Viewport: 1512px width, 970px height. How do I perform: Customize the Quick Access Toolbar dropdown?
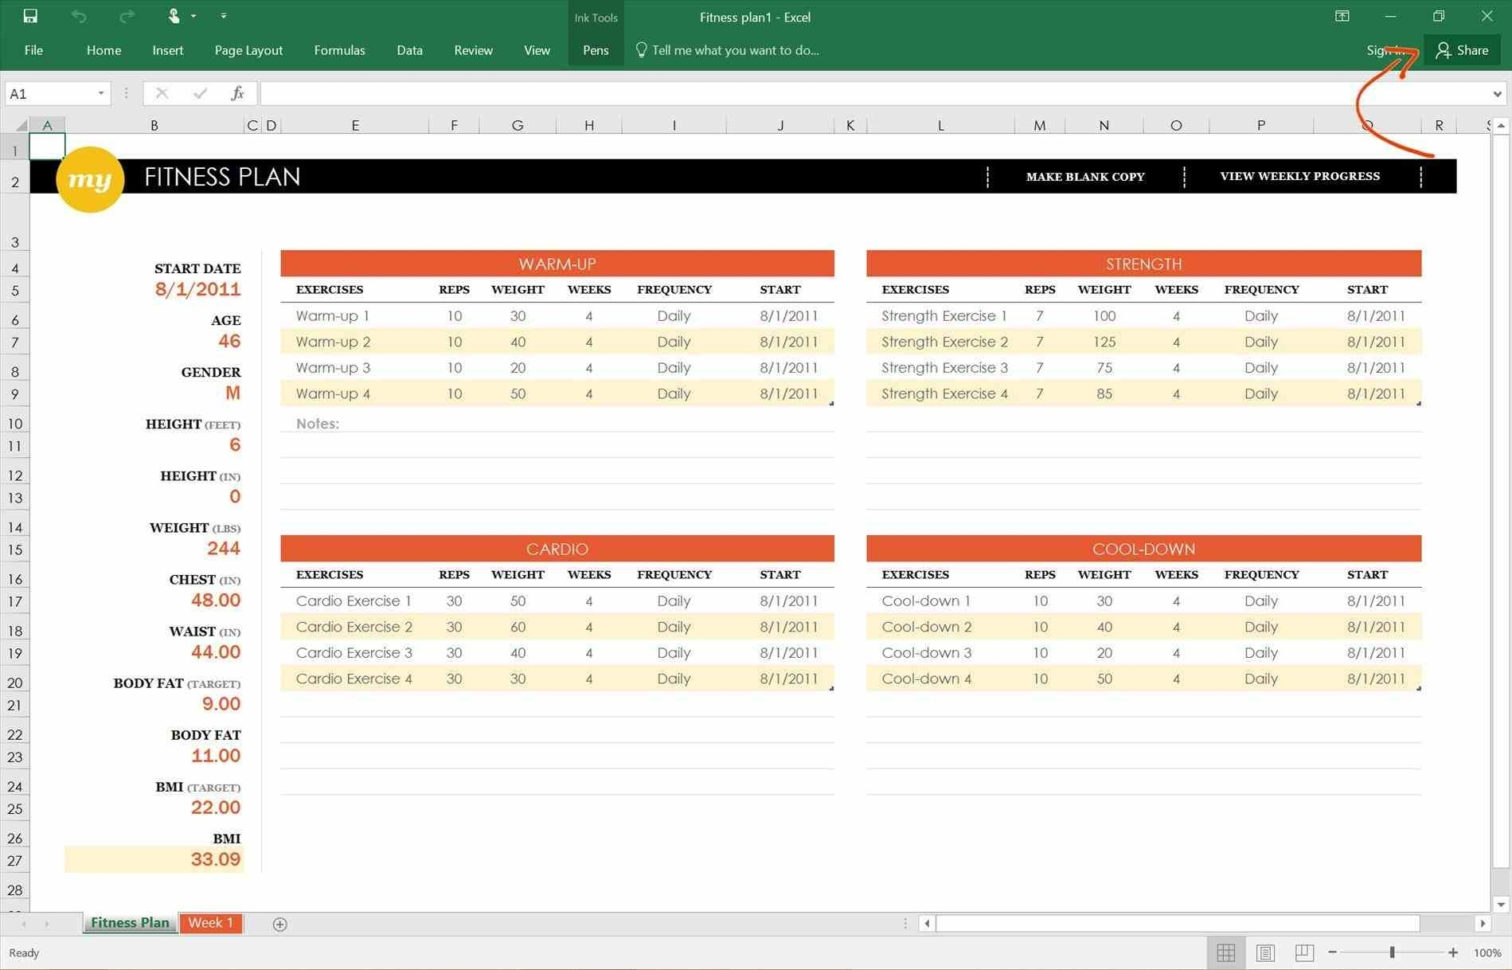pyautogui.click(x=224, y=16)
